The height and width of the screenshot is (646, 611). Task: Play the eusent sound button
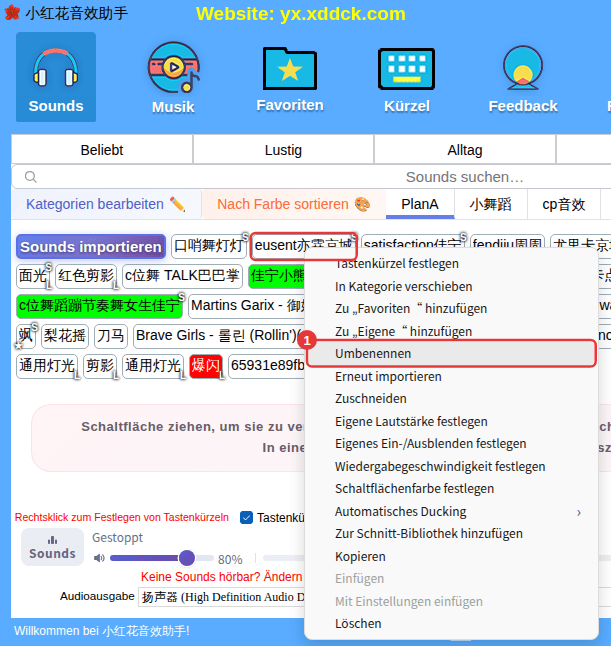(x=304, y=246)
